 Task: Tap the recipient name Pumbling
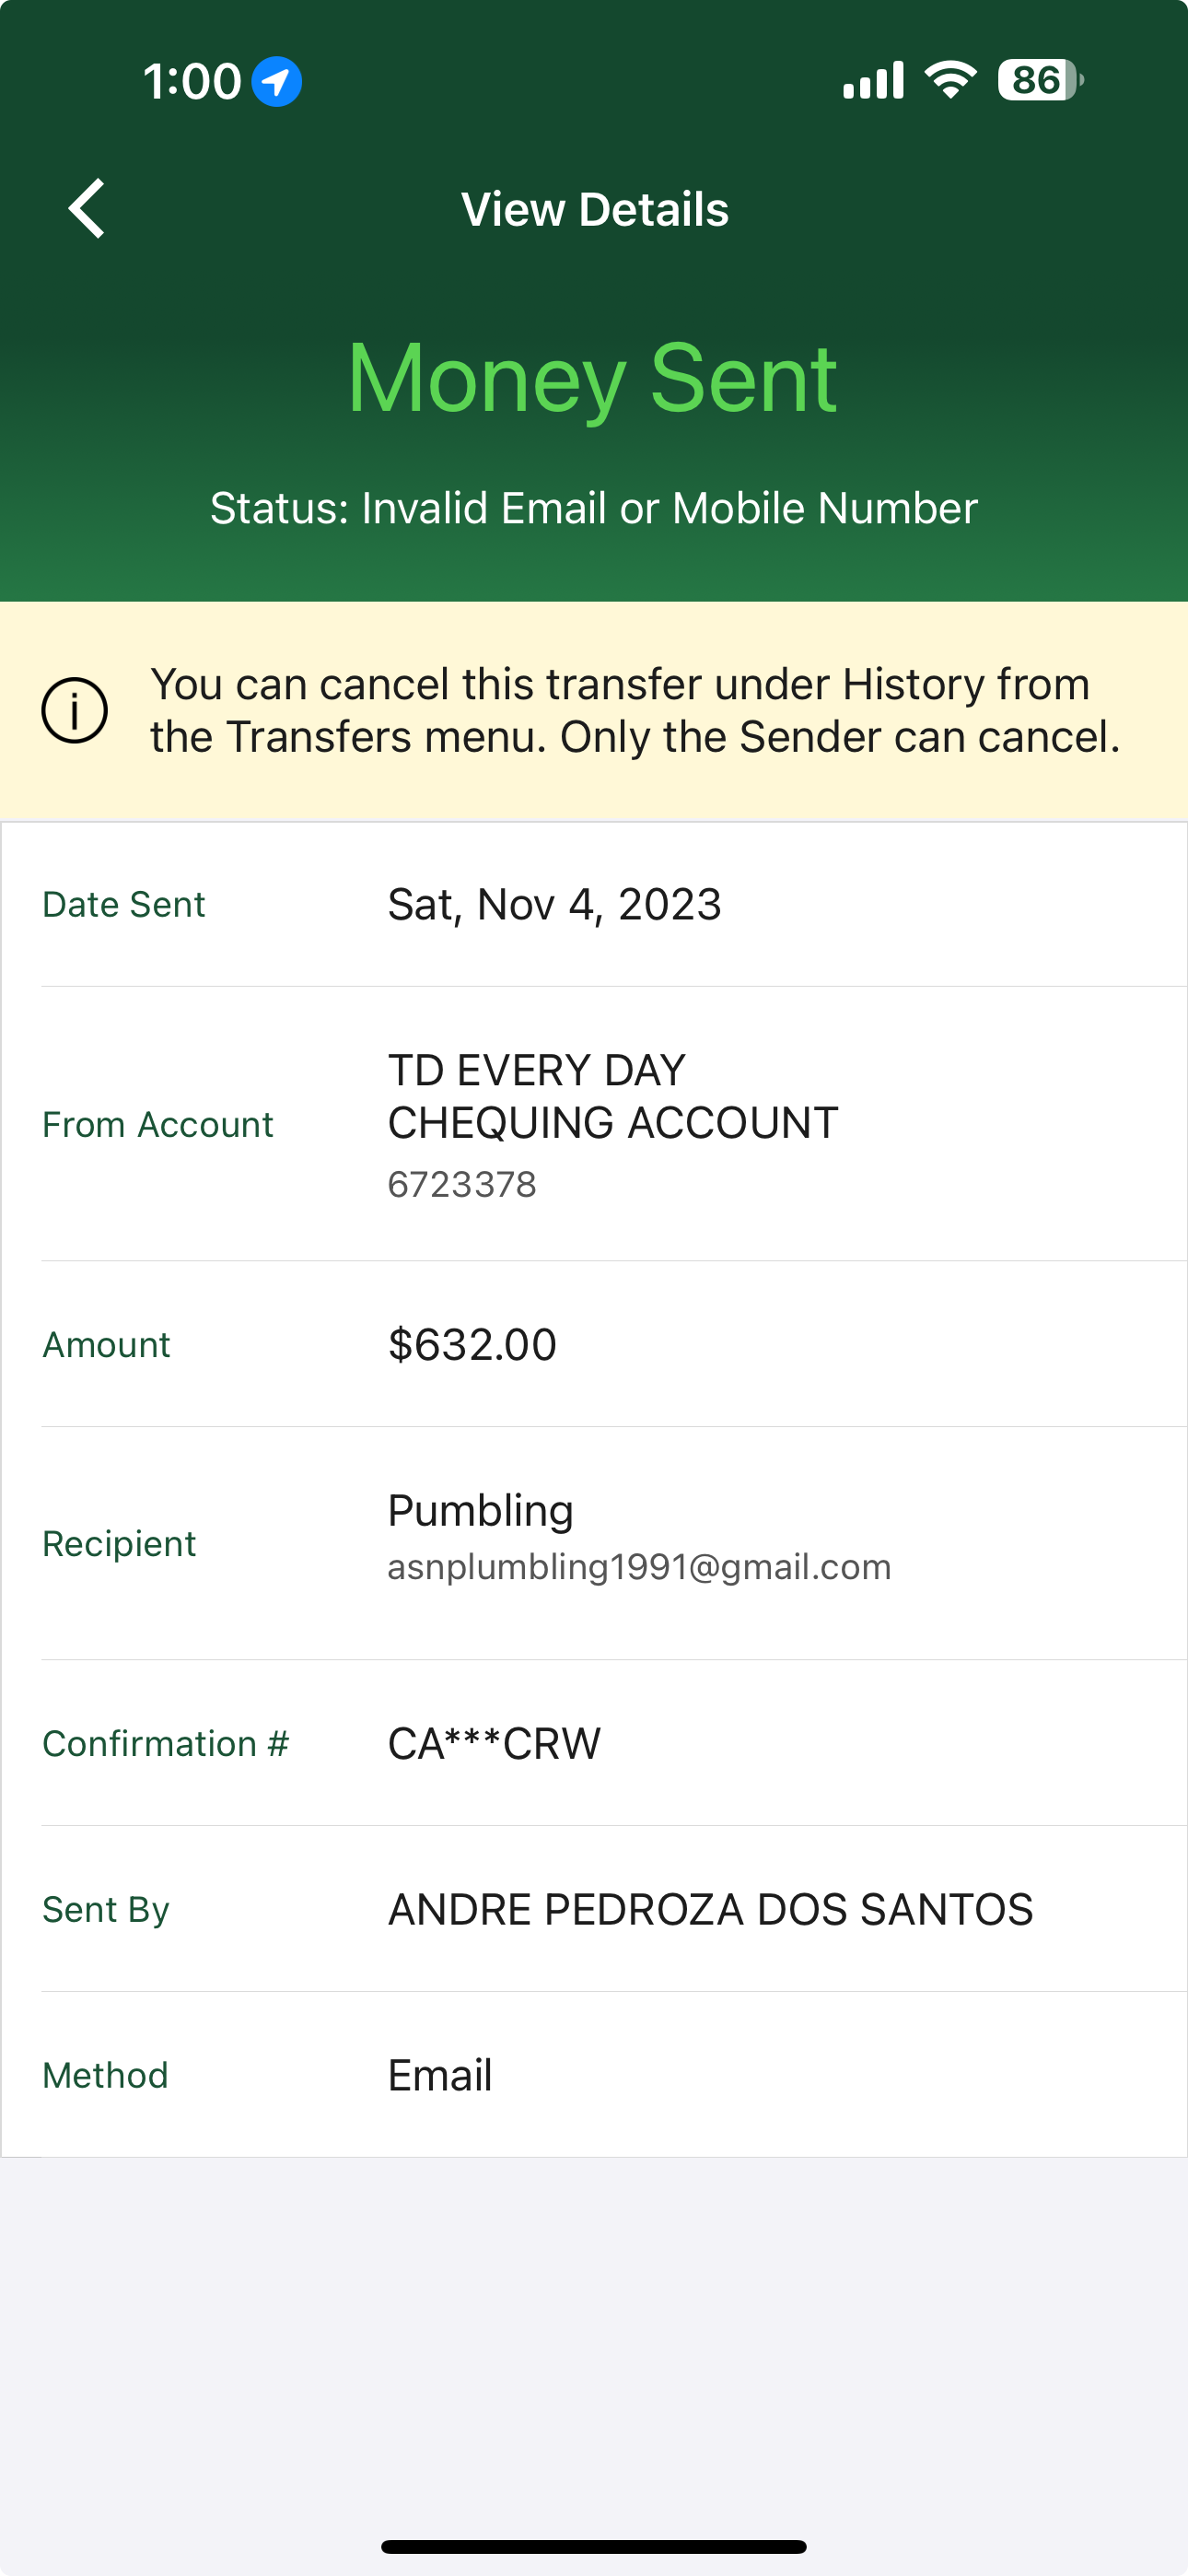pos(480,1510)
